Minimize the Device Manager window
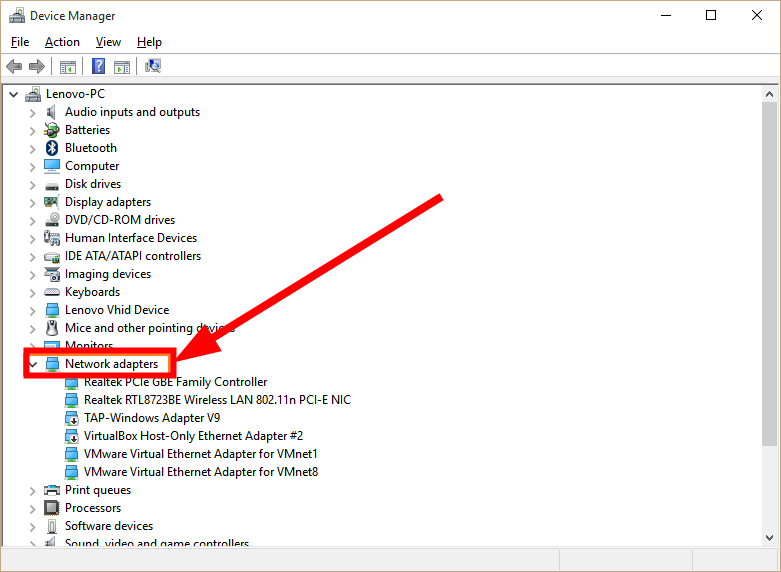 pyautogui.click(x=666, y=15)
